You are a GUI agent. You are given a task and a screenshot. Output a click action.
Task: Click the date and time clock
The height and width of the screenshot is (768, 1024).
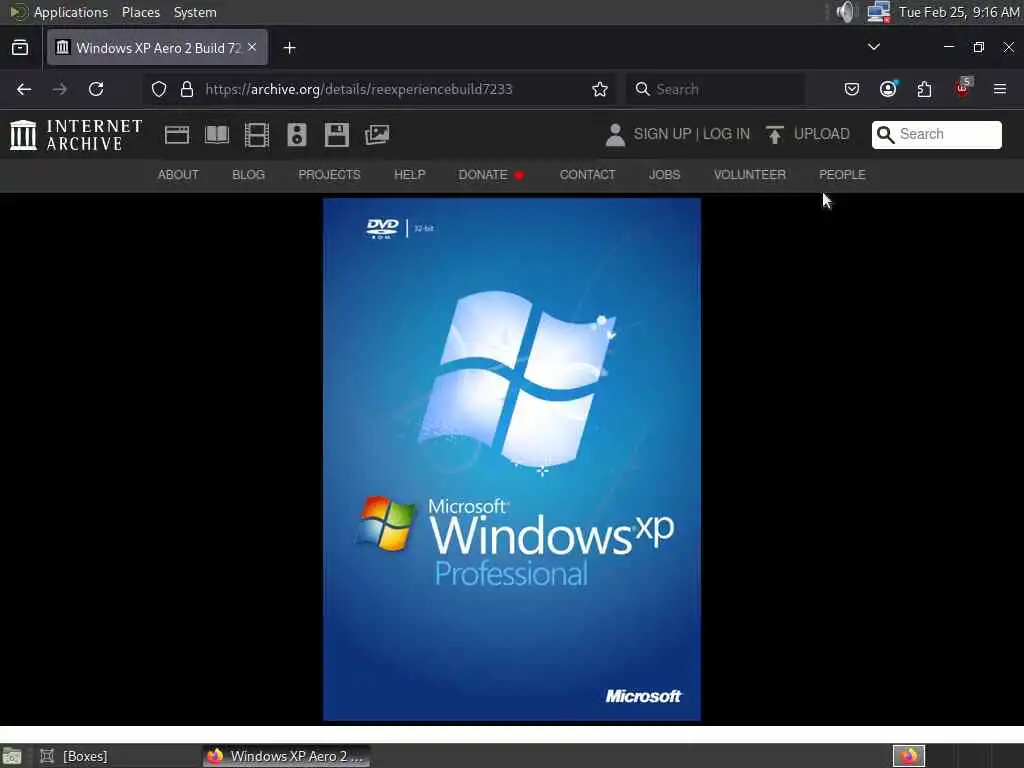coord(959,12)
